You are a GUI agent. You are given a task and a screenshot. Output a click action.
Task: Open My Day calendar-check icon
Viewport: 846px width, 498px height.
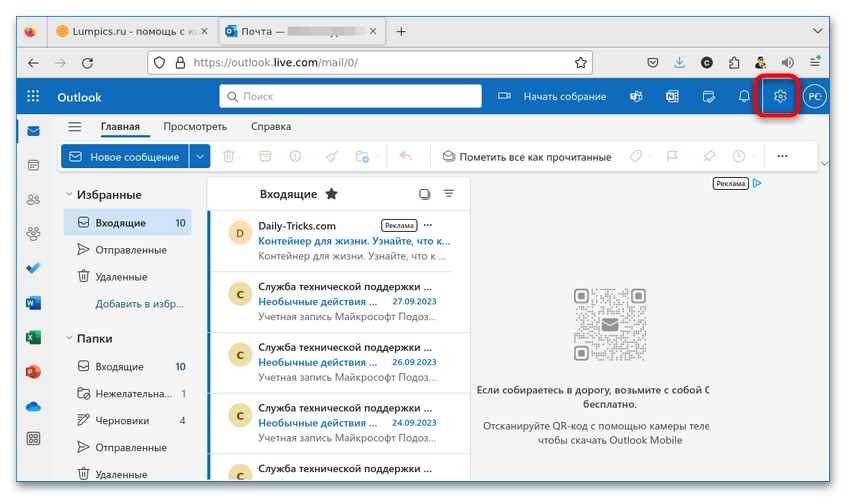tap(708, 97)
